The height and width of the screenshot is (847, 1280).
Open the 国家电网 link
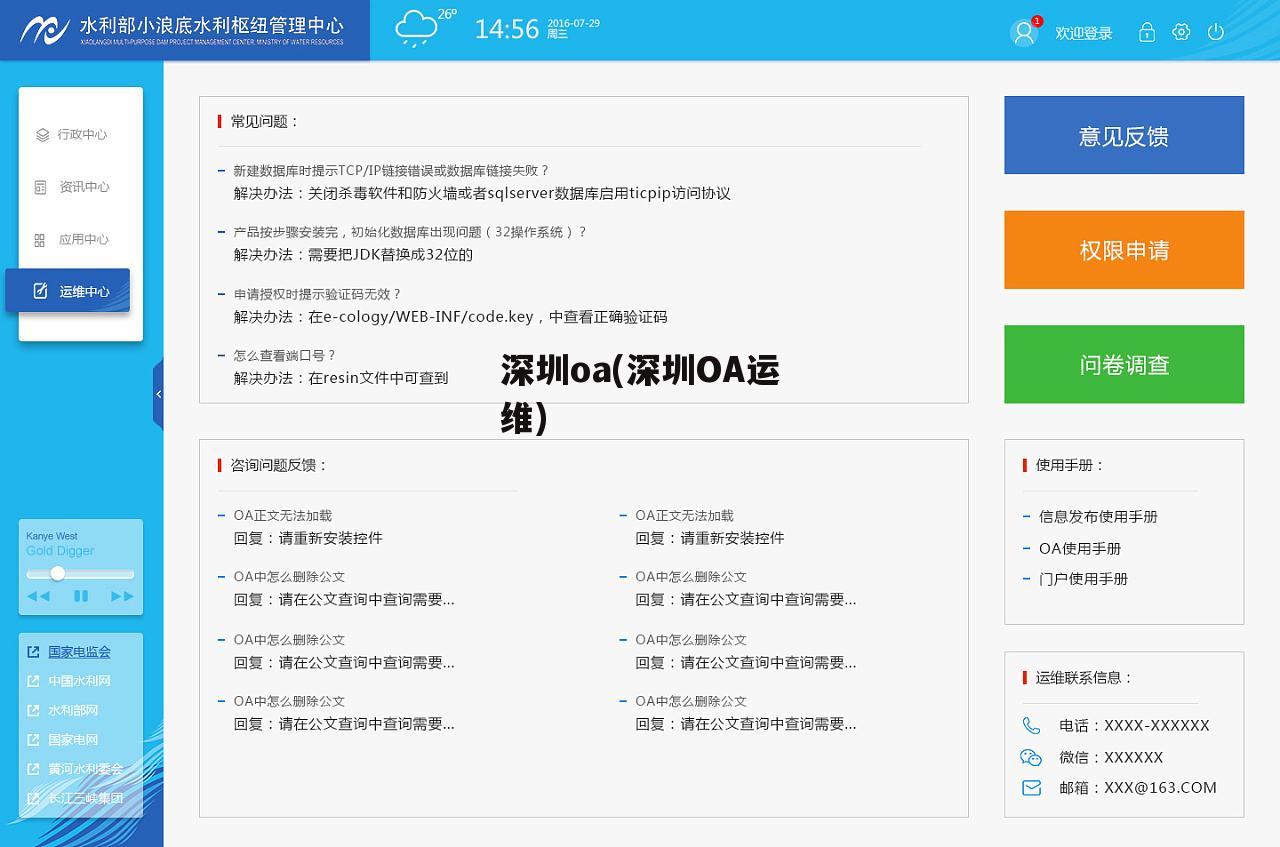[x=73, y=740]
